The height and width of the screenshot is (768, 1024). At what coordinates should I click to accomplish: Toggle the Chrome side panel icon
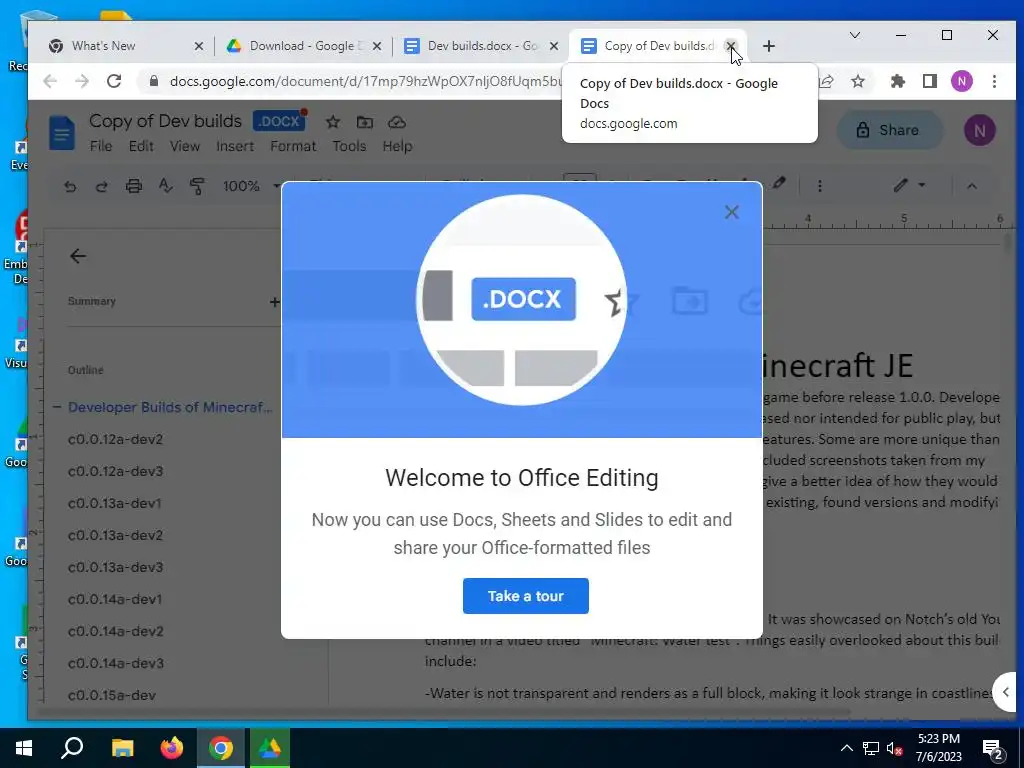point(929,81)
